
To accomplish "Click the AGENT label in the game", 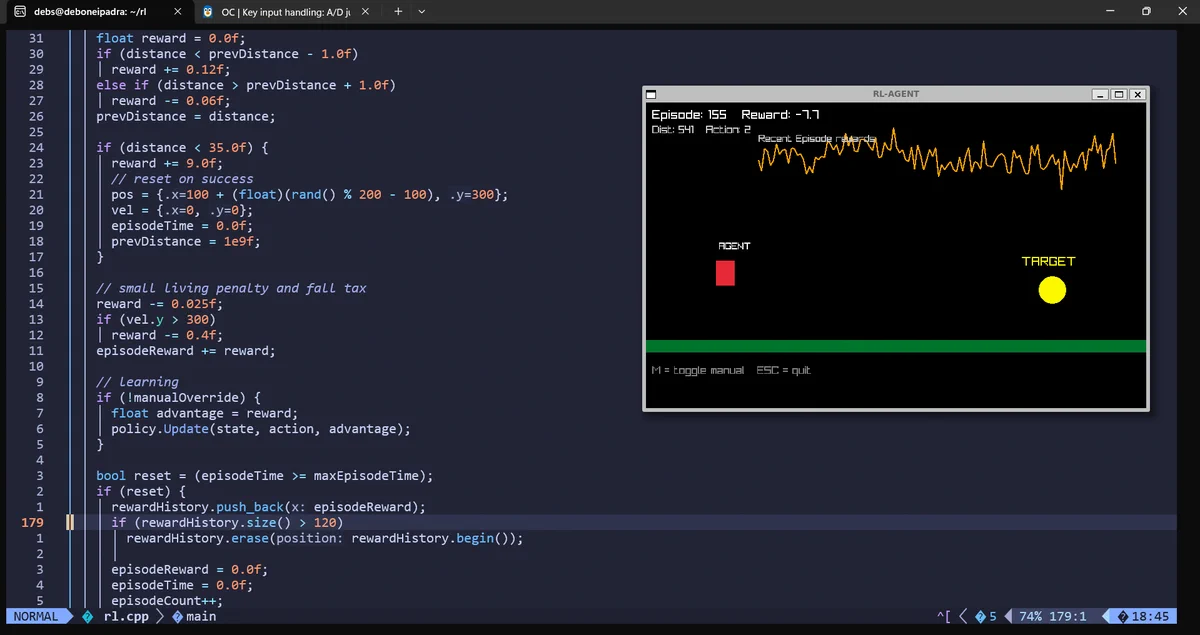I will (734, 246).
